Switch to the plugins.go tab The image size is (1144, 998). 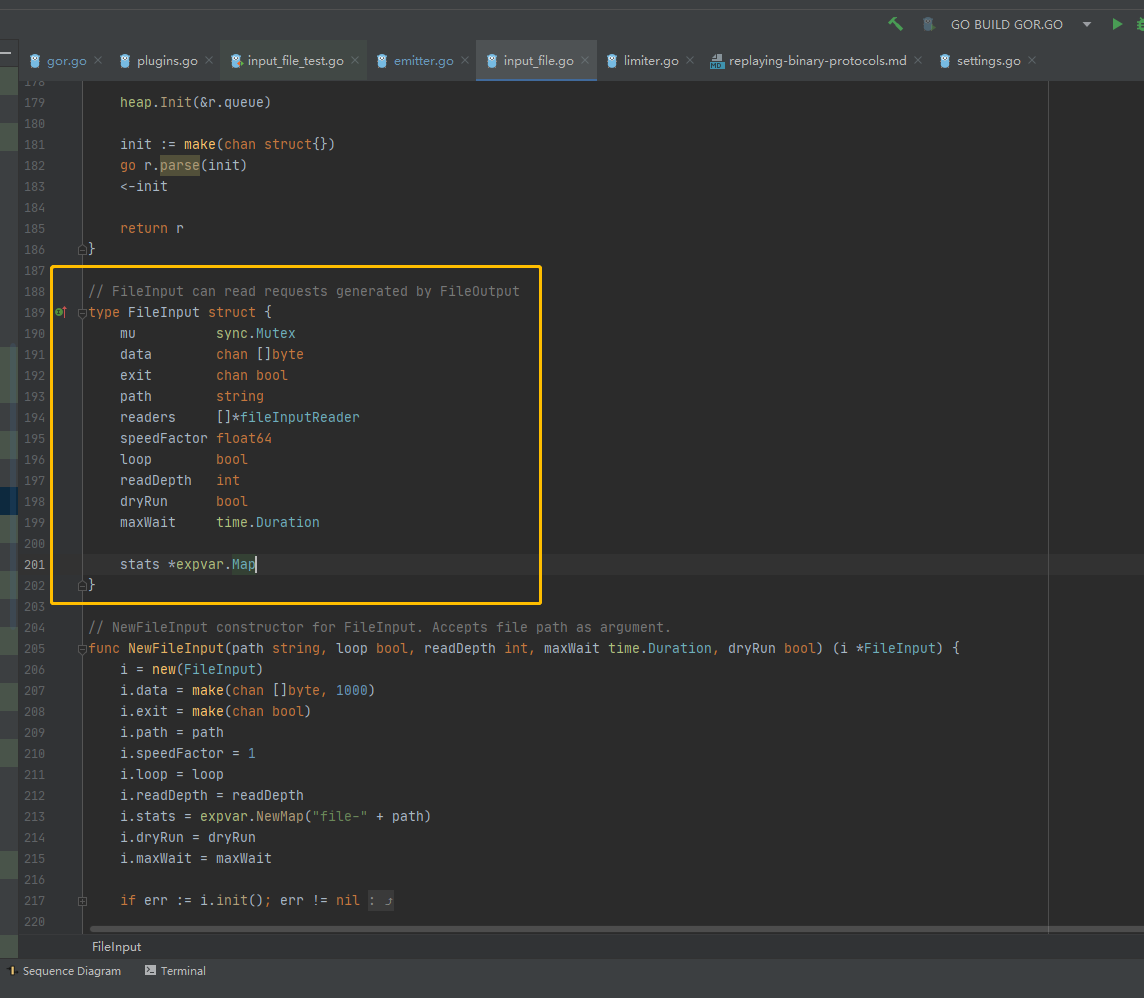click(x=167, y=61)
